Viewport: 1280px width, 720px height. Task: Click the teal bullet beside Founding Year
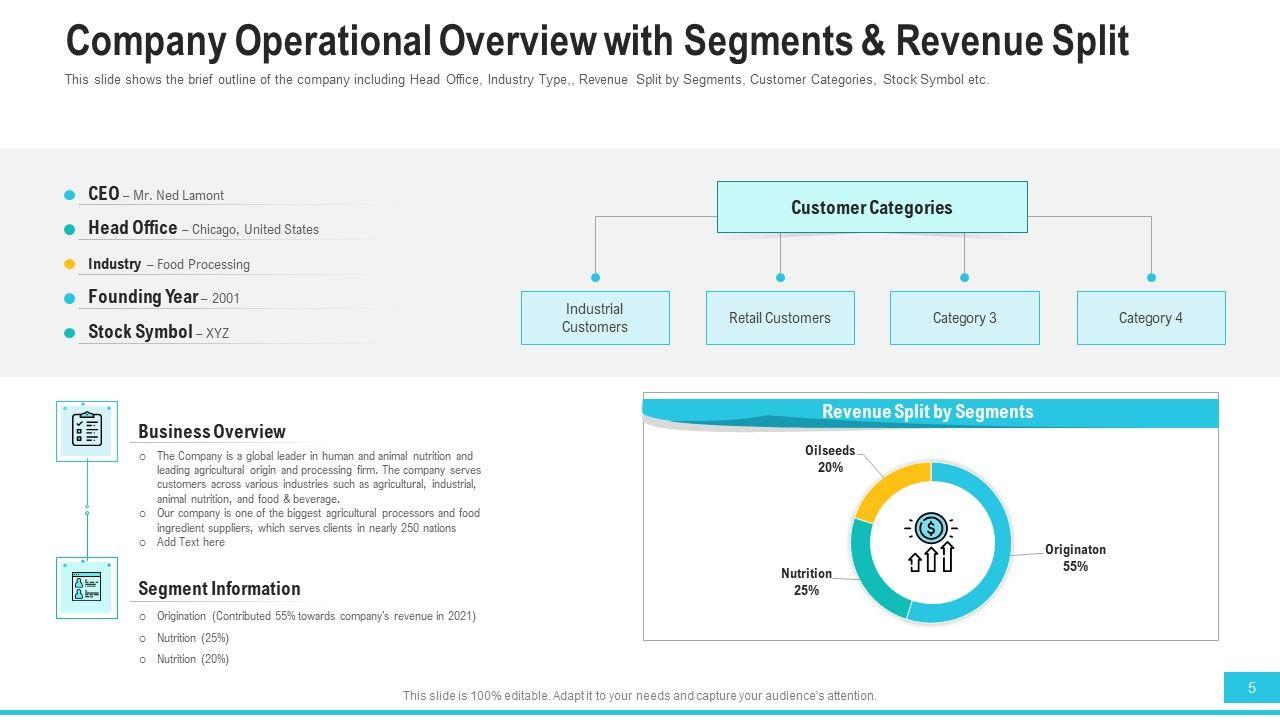tap(70, 298)
